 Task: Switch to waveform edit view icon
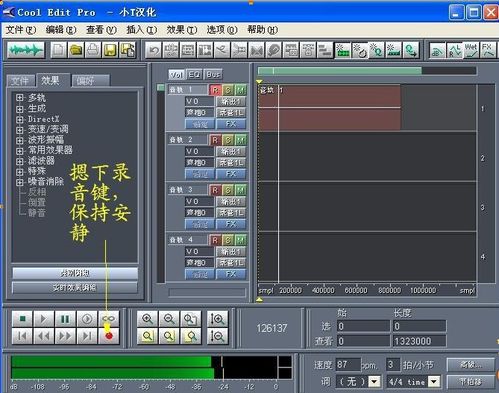(26, 50)
